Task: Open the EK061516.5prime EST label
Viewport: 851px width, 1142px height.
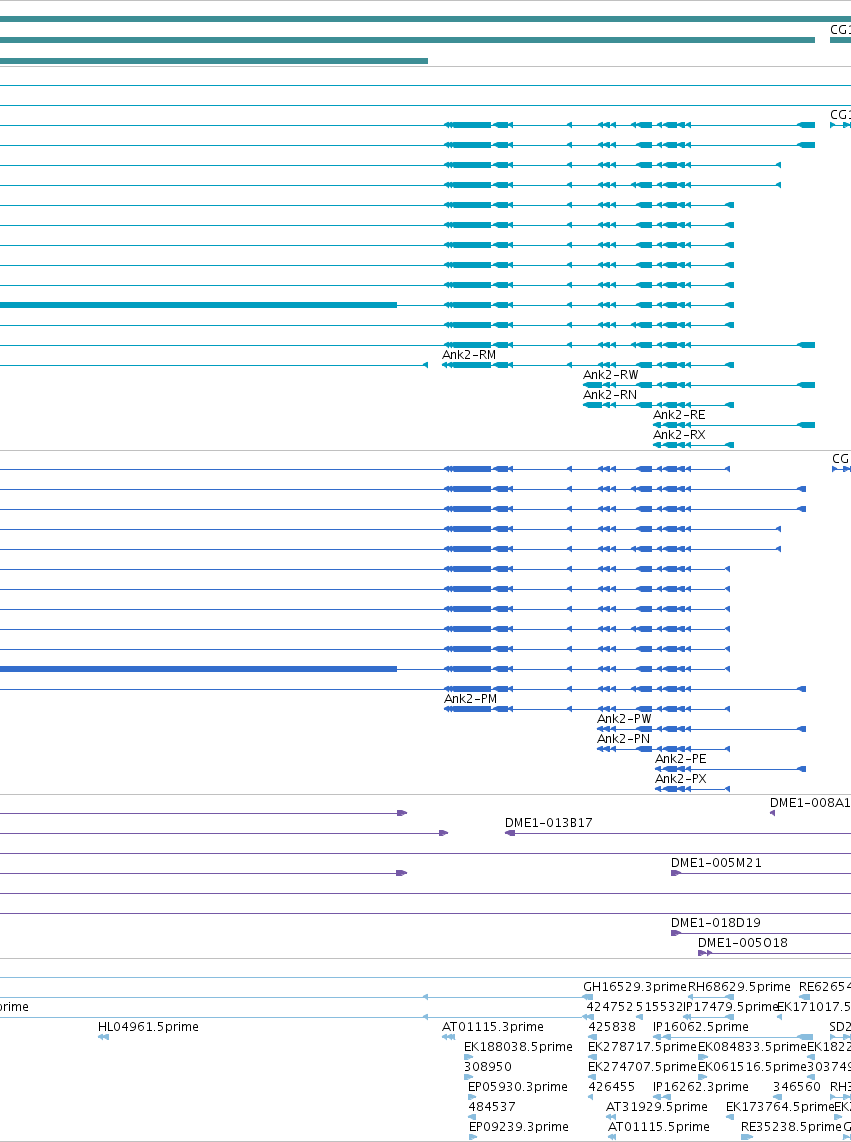Action: pos(752,1067)
